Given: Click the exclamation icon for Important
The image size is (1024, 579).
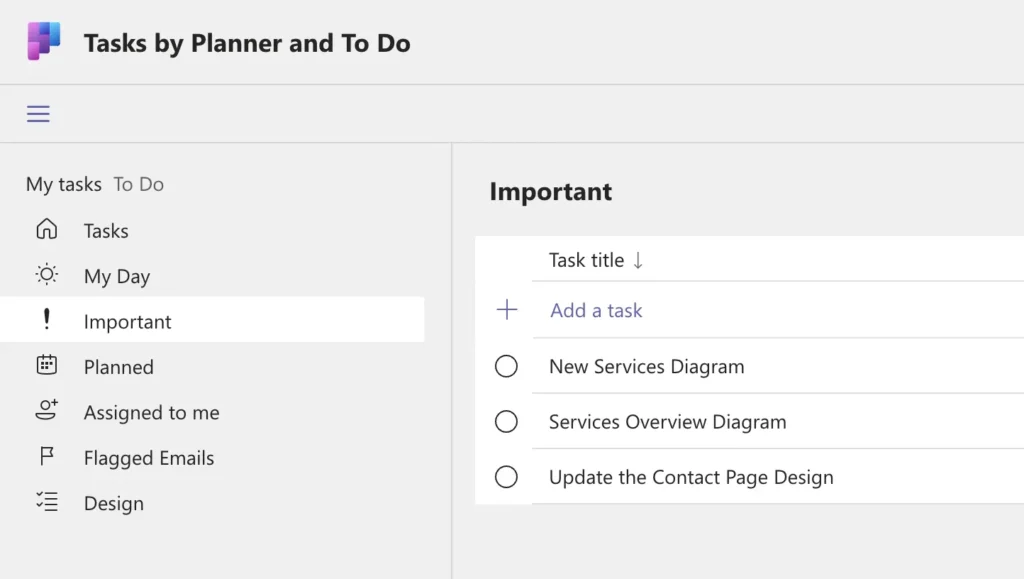Looking at the screenshot, I should point(46,321).
